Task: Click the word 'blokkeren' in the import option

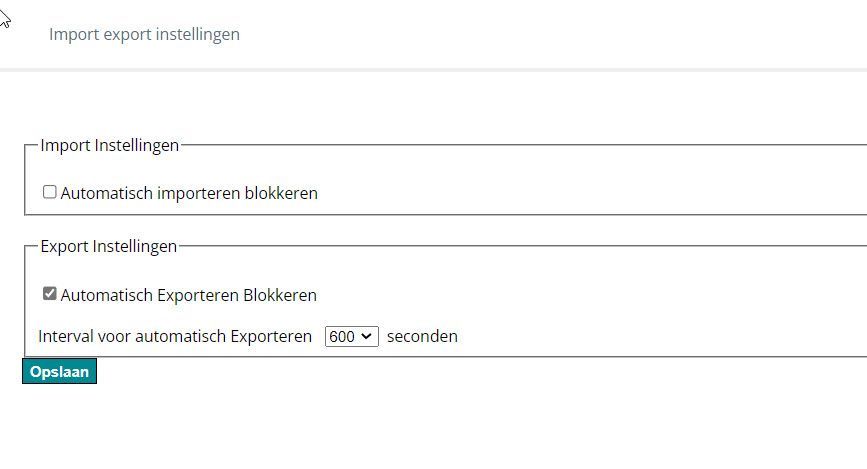Action: pyautogui.click(x=281, y=193)
